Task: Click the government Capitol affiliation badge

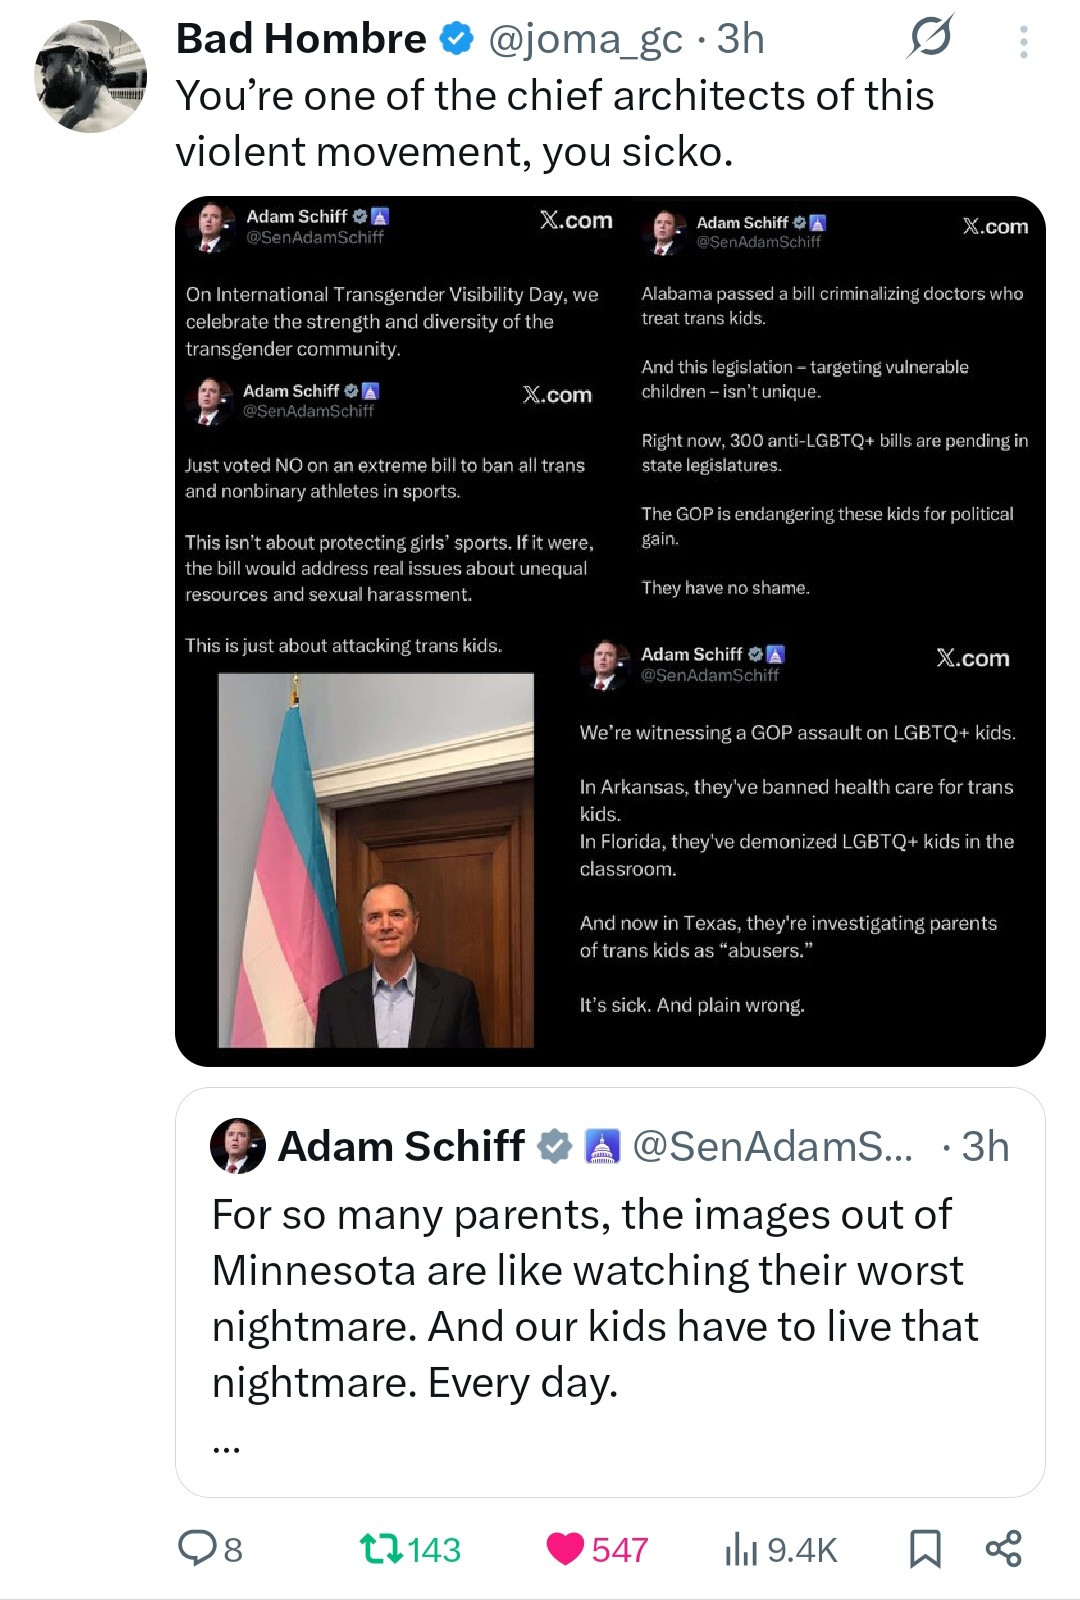Action: (601, 1146)
